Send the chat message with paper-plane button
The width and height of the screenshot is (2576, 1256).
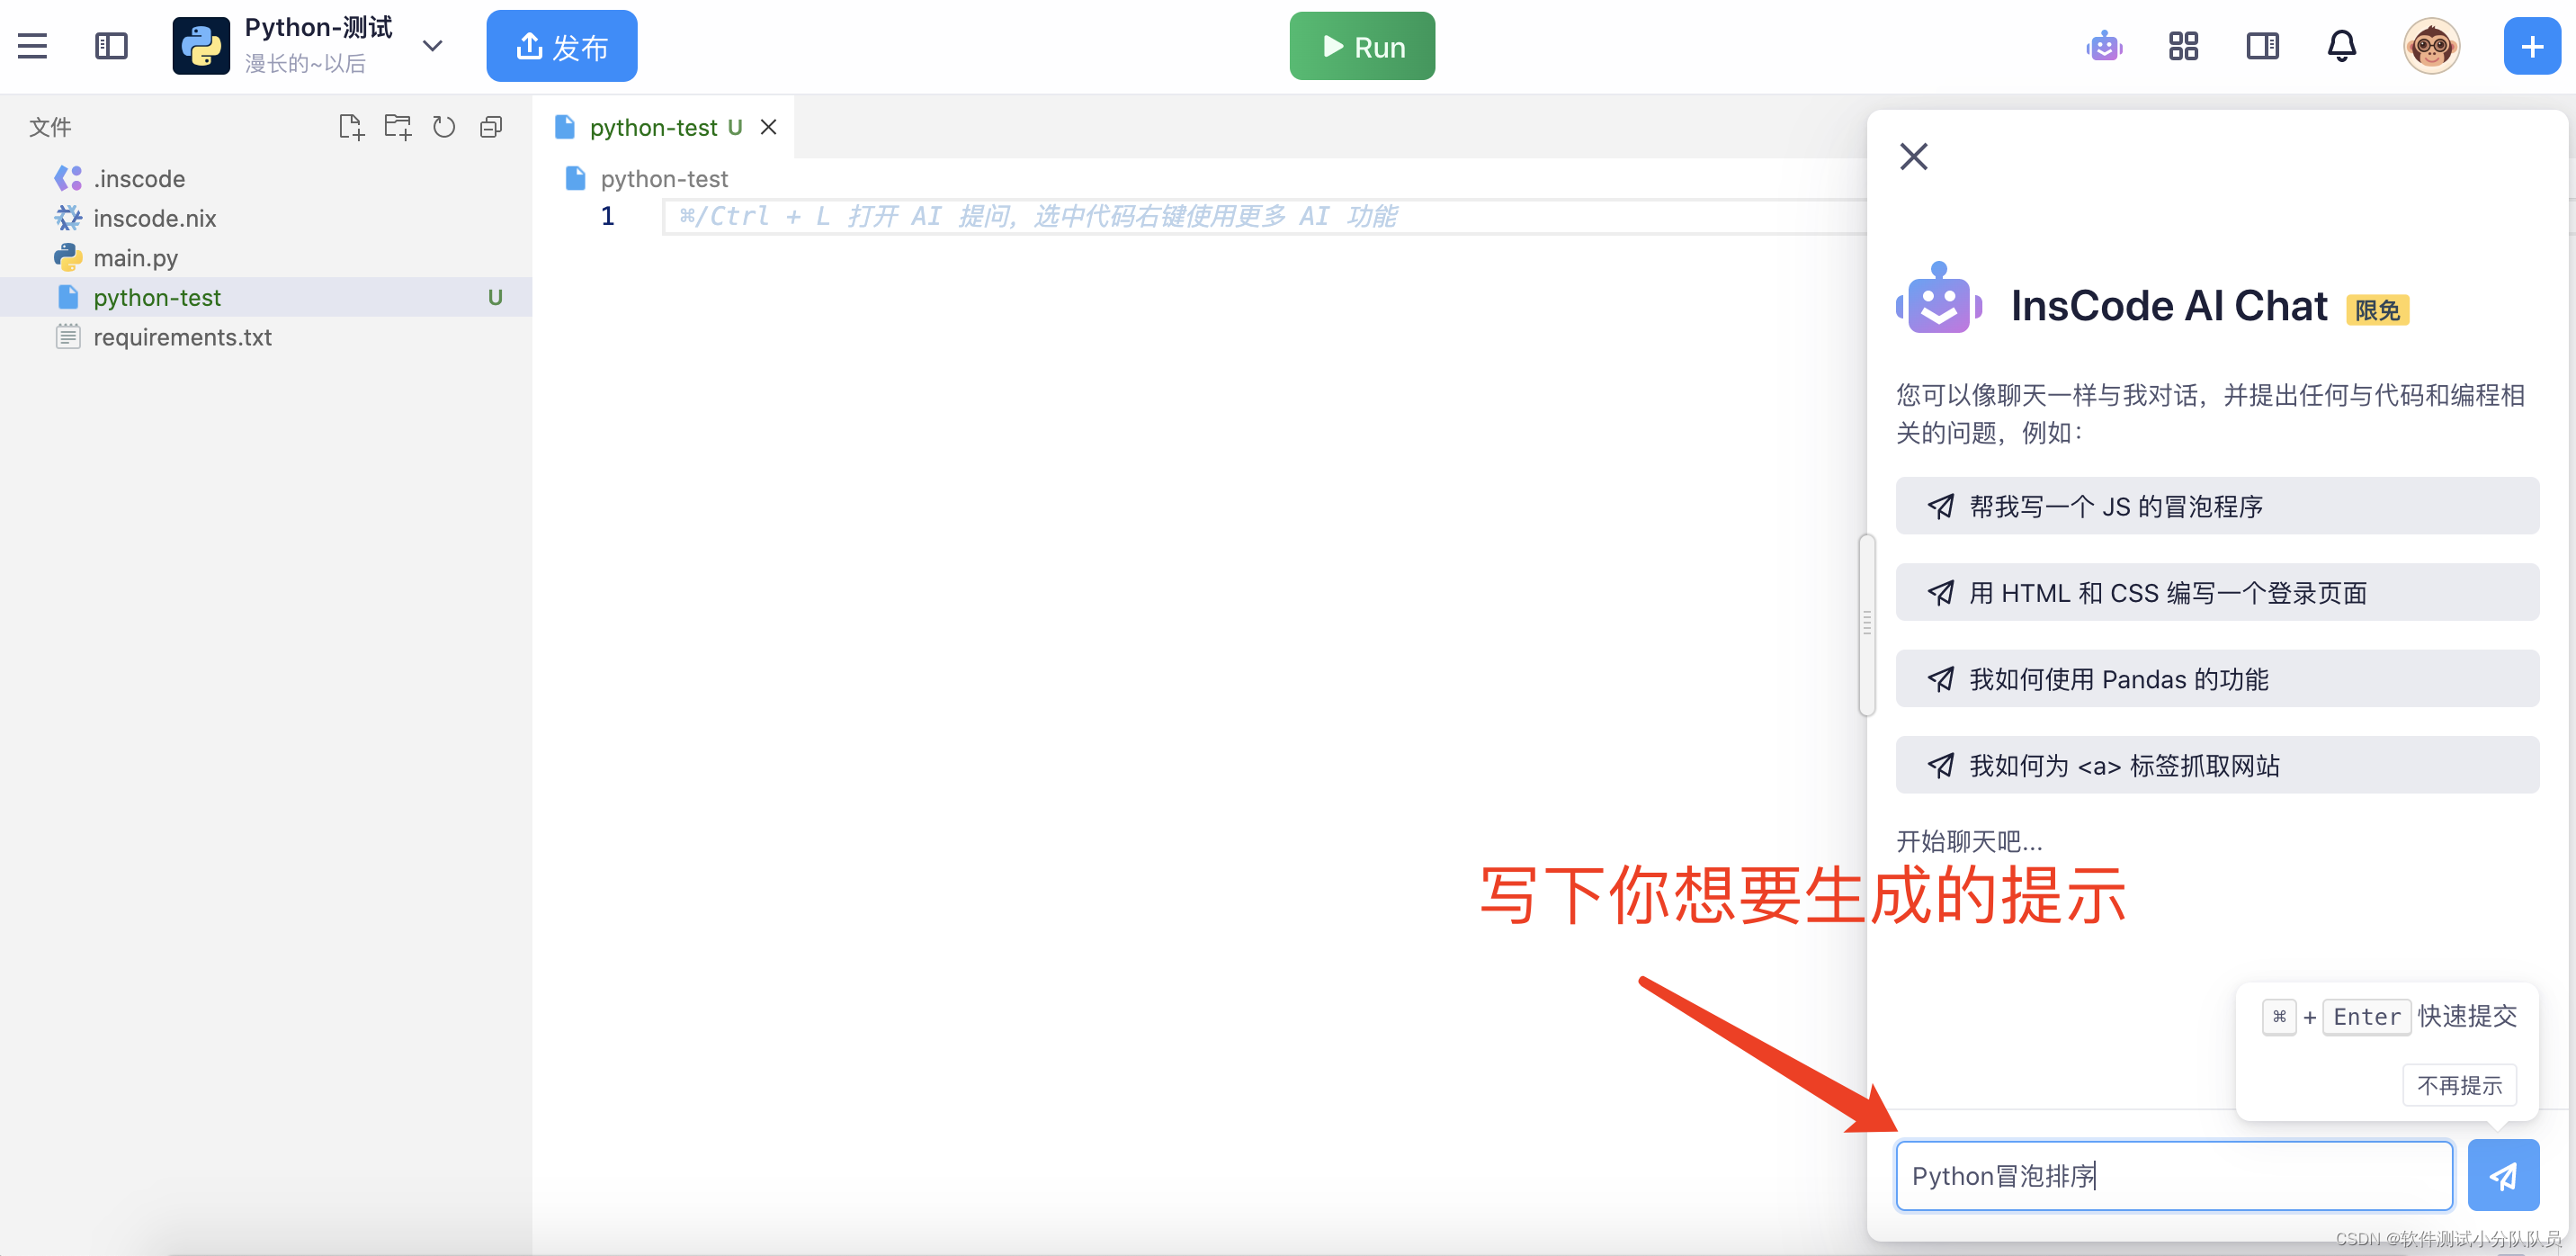(x=2502, y=1176)
